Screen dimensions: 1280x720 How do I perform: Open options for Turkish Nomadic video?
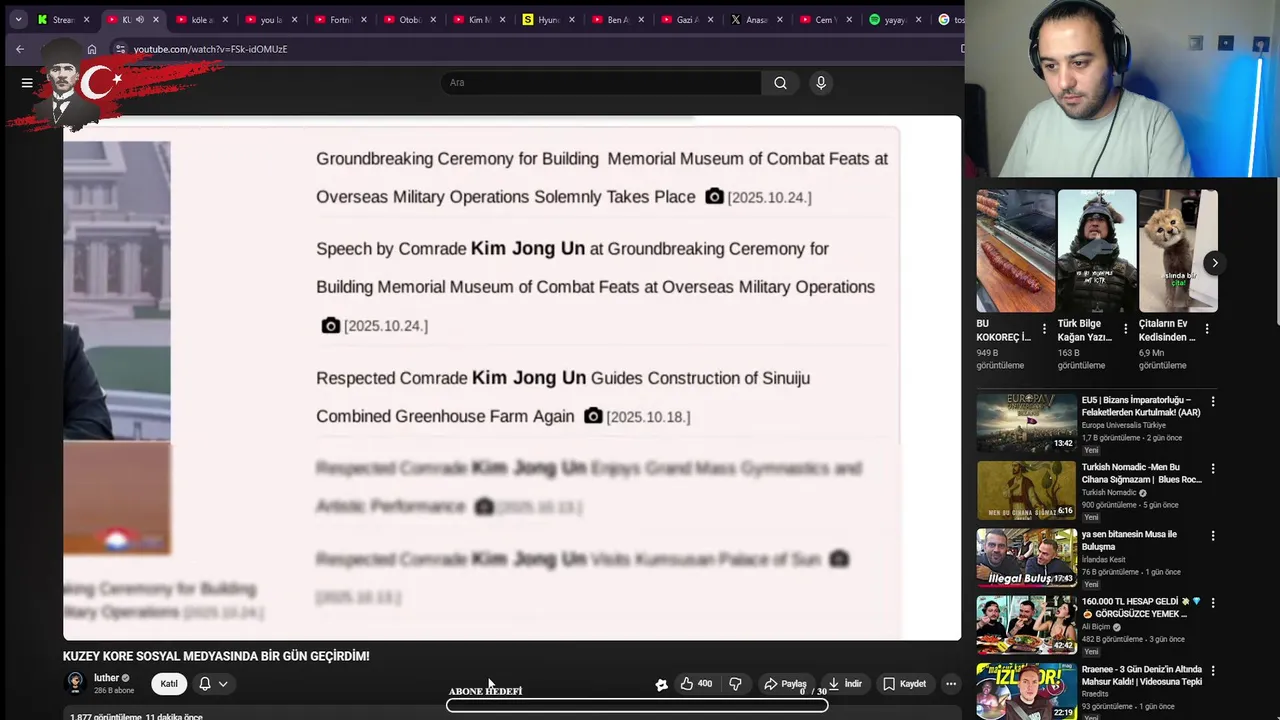click(1213, 469)
